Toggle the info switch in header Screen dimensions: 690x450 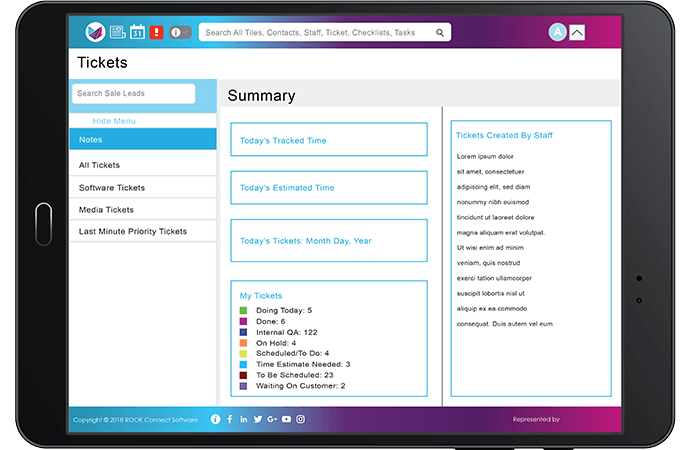(180, 32)
